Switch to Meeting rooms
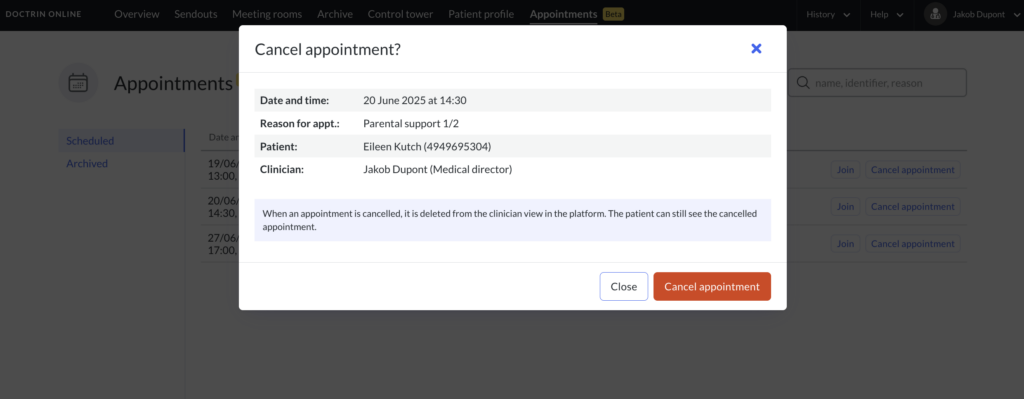 pos(267,14)
